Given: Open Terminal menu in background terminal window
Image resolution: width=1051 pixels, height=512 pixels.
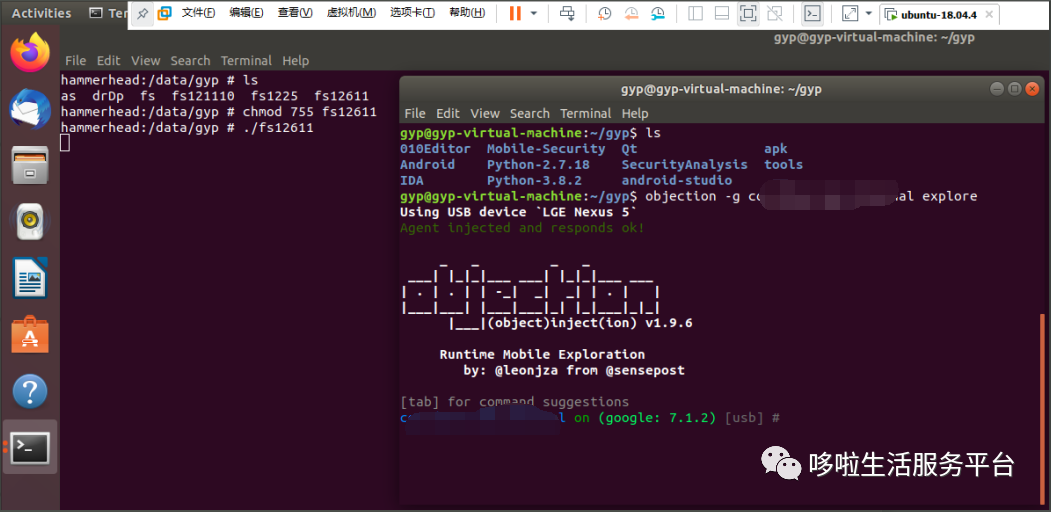Looking at the screenshot, I should pyautogui.click(x=246, y=60).
